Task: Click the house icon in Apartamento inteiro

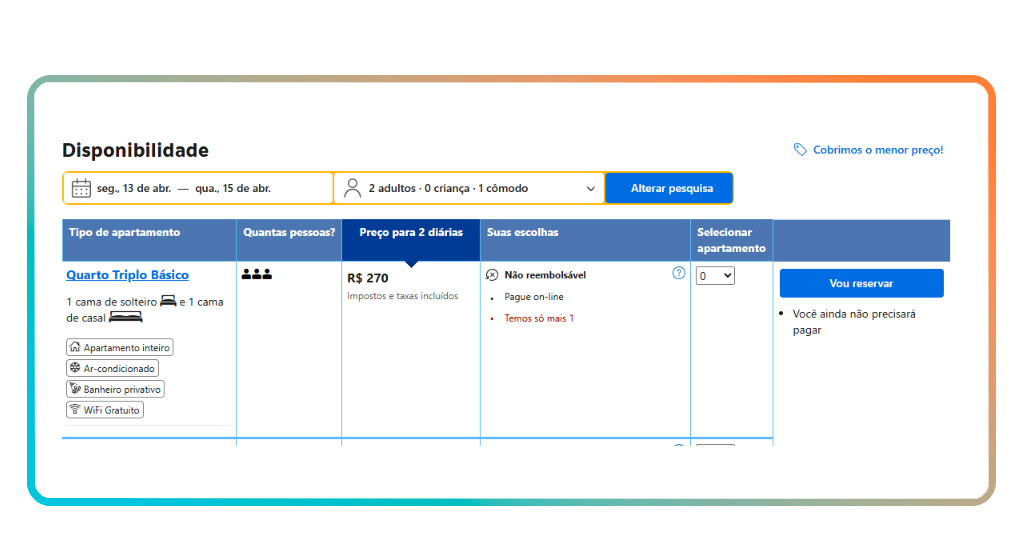Action: coord(75,347)
